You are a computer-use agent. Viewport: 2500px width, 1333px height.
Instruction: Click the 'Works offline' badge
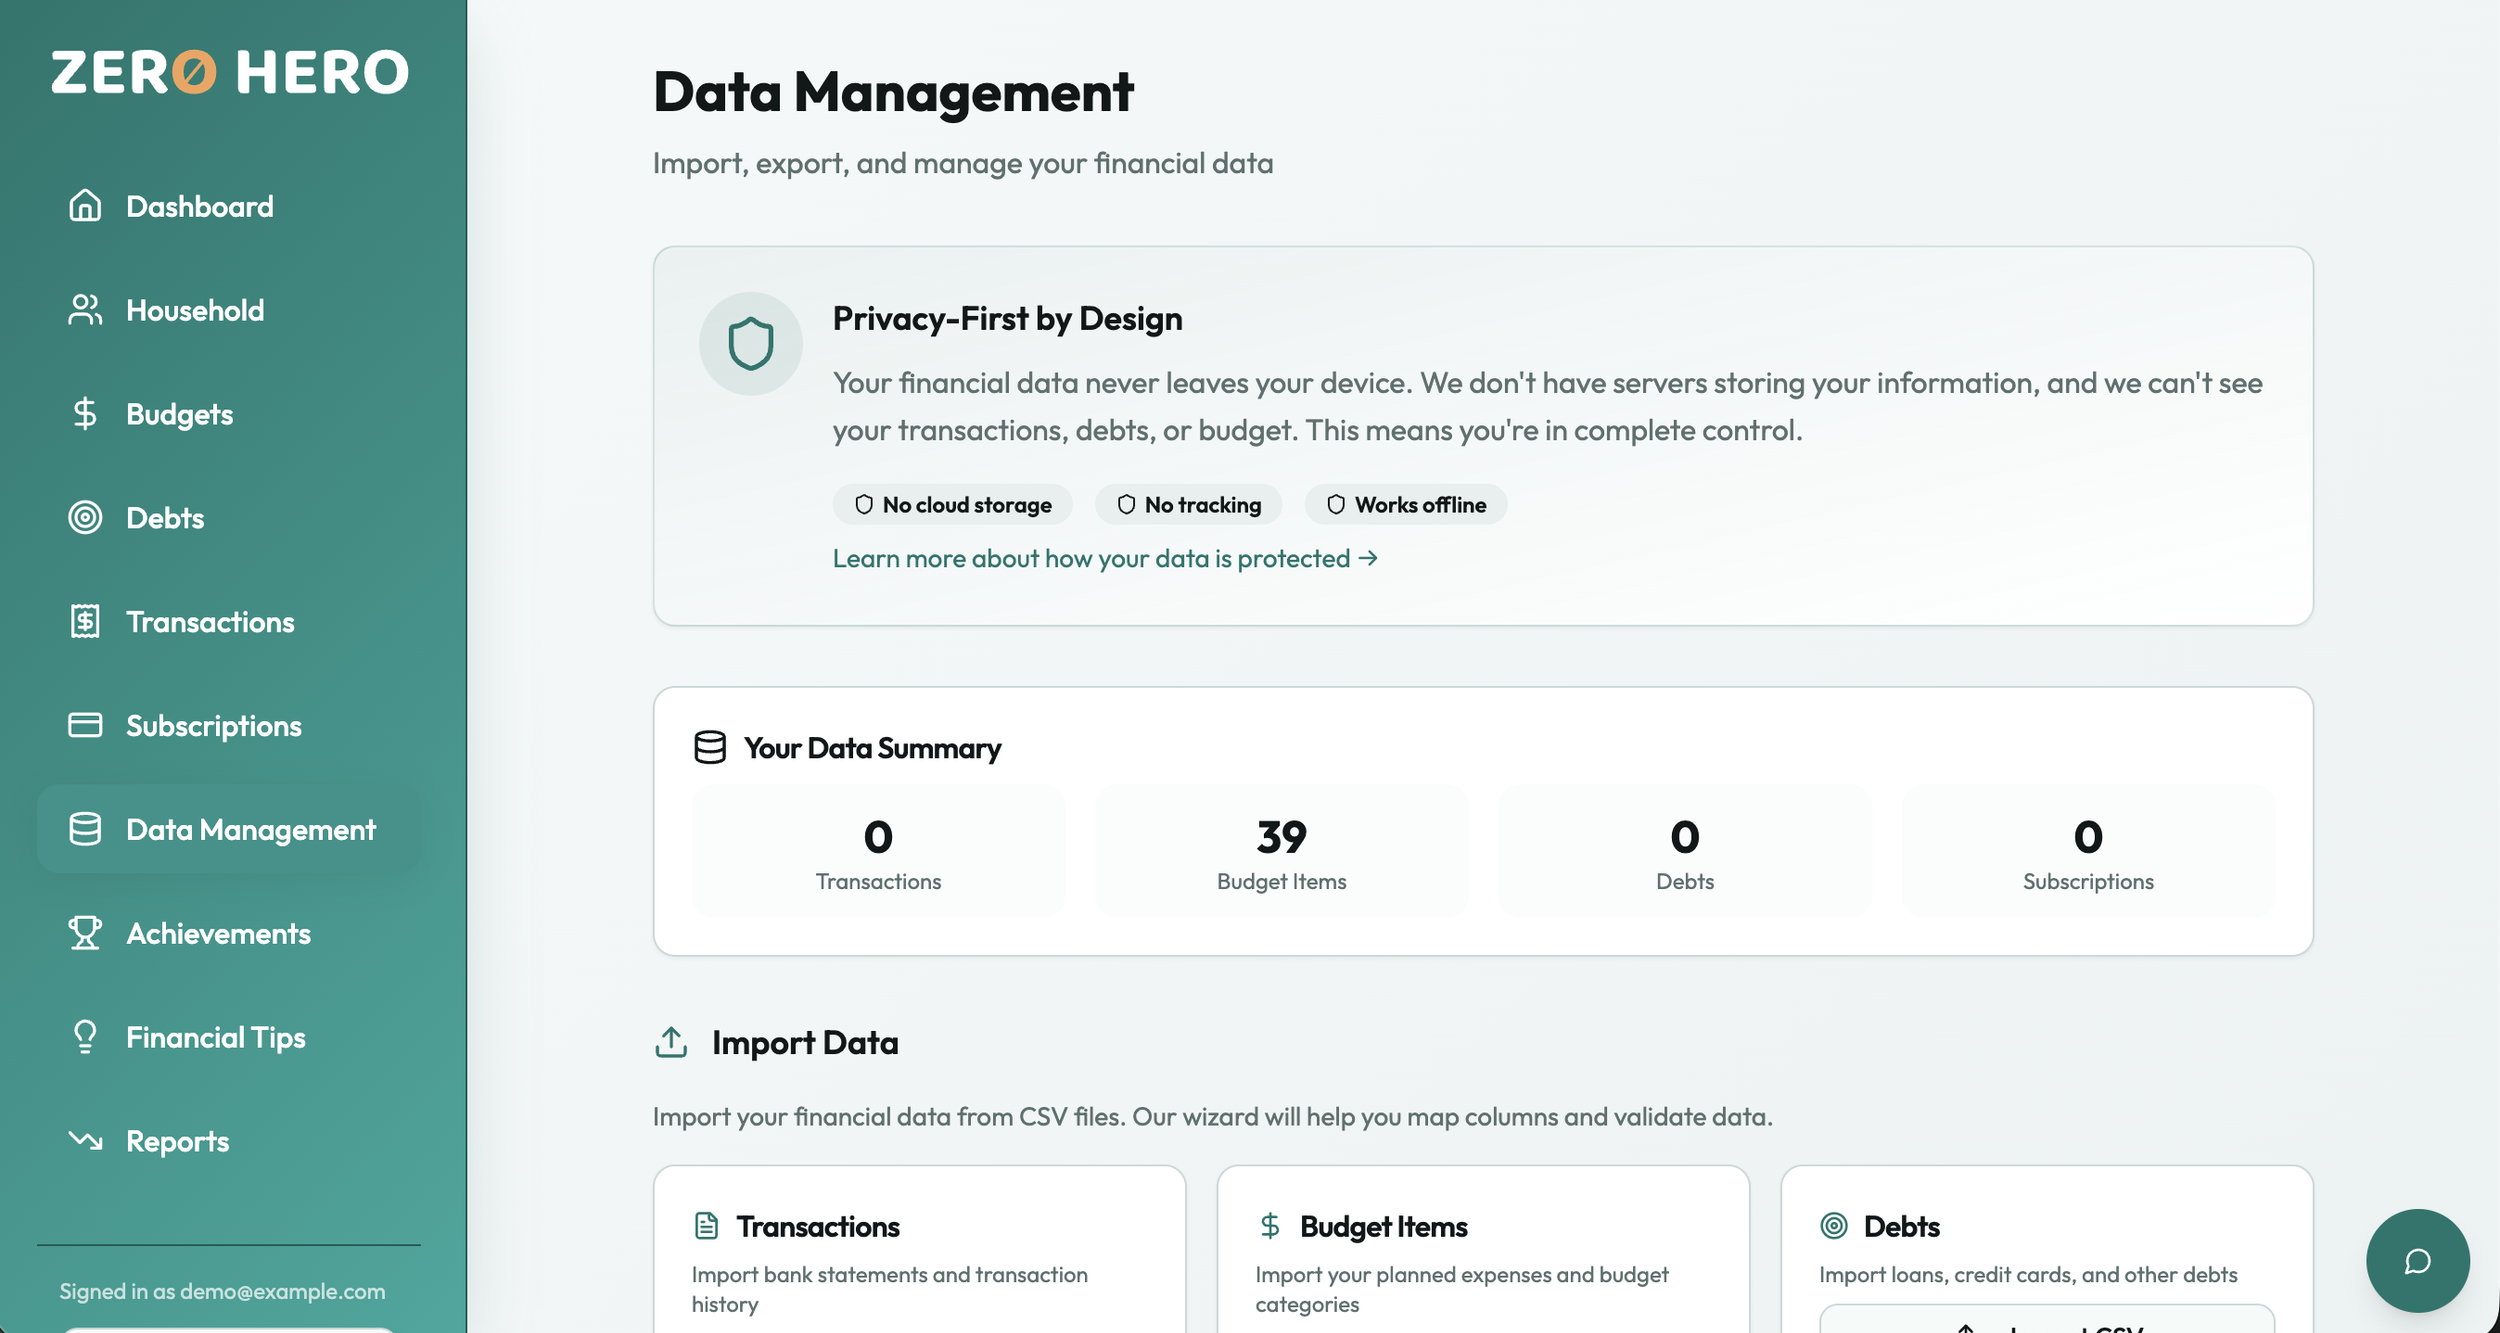click(x=1405, y=505)
